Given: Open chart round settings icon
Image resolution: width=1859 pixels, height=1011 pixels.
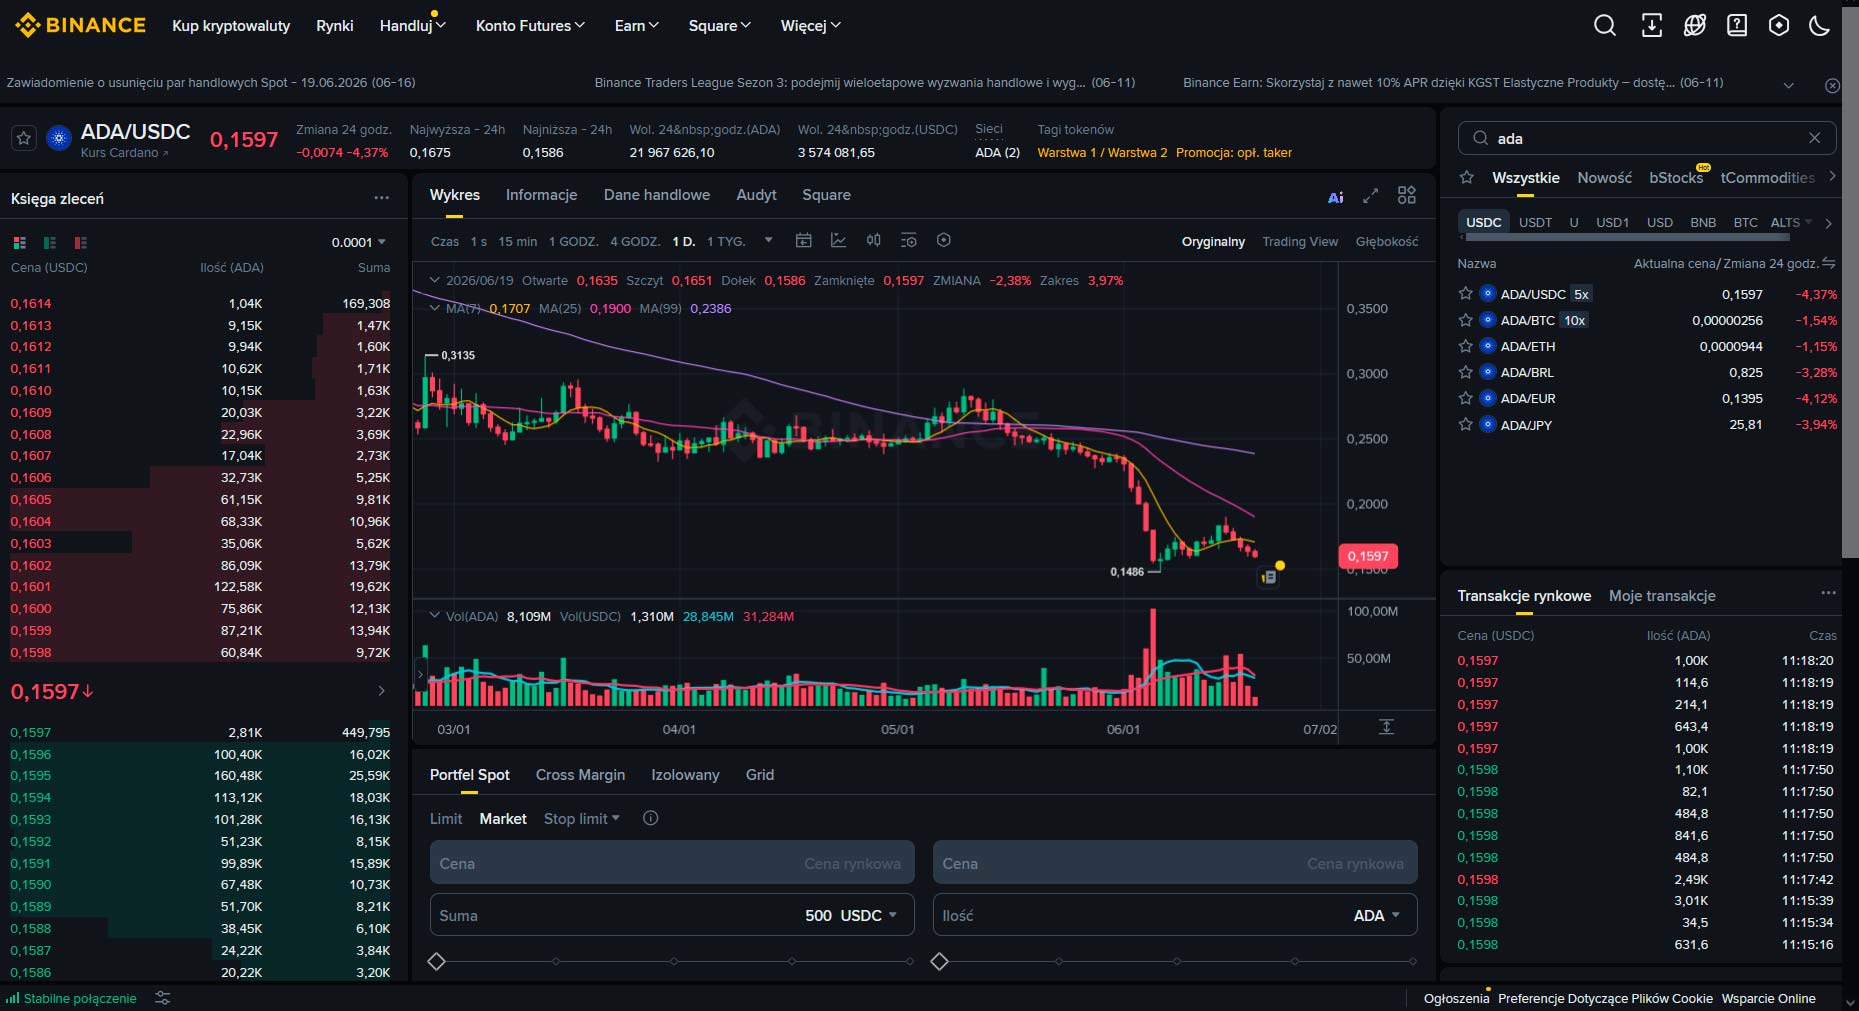Looking at the screenshot, I should (x=943, y=240).
